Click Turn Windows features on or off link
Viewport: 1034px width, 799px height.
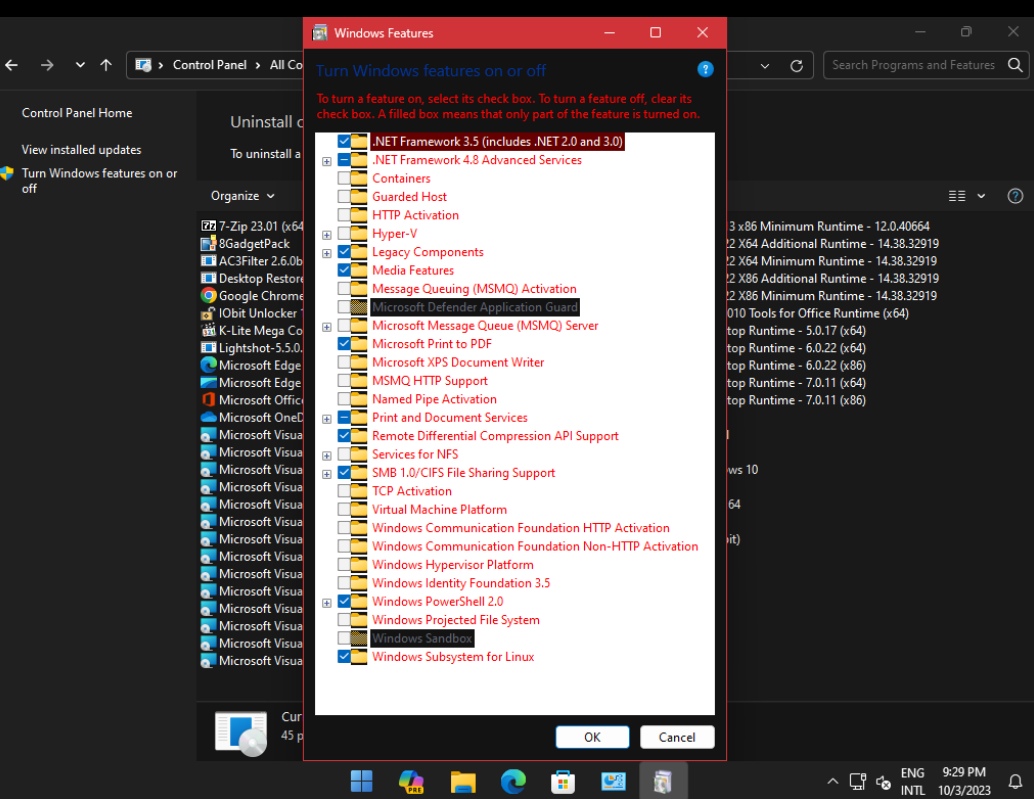pyautogui.click(x=99, y=181)
